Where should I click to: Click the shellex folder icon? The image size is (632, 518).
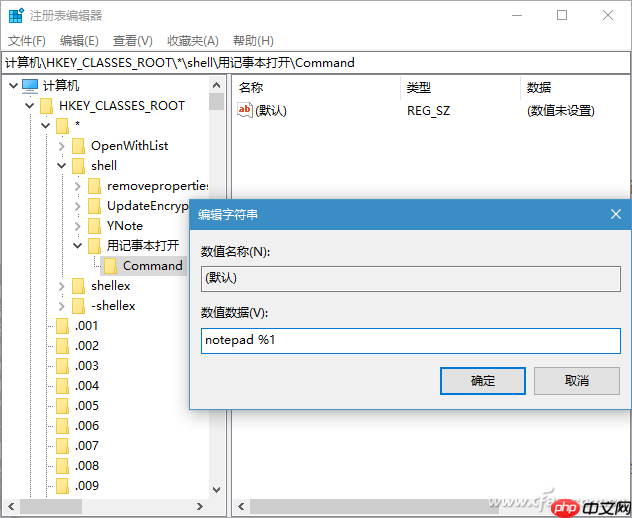coord(79,286)
